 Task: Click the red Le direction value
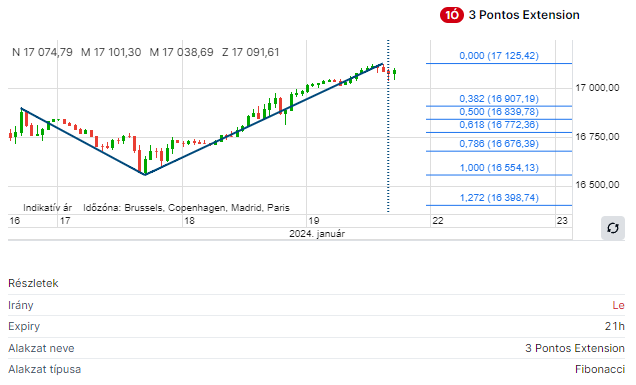click(x=618, y=305)
